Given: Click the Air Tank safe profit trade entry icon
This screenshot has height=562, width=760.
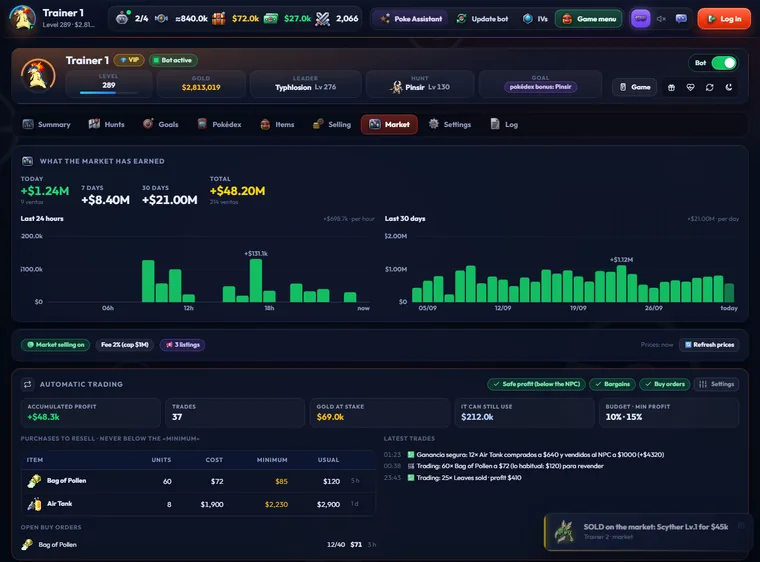Looking at the screenshot, I should (411, 455).
